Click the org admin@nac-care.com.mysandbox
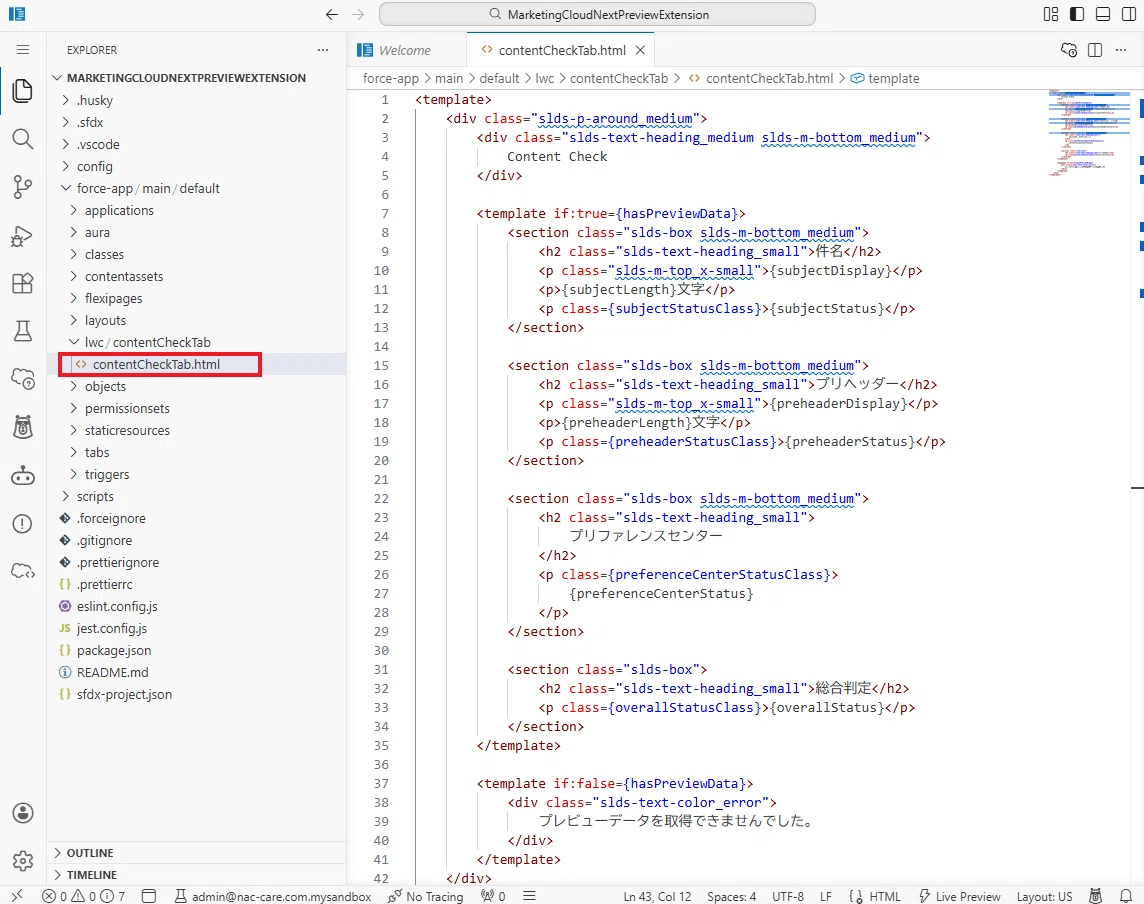This screenshot has width=1144, height=904. [x=273, y=896]
